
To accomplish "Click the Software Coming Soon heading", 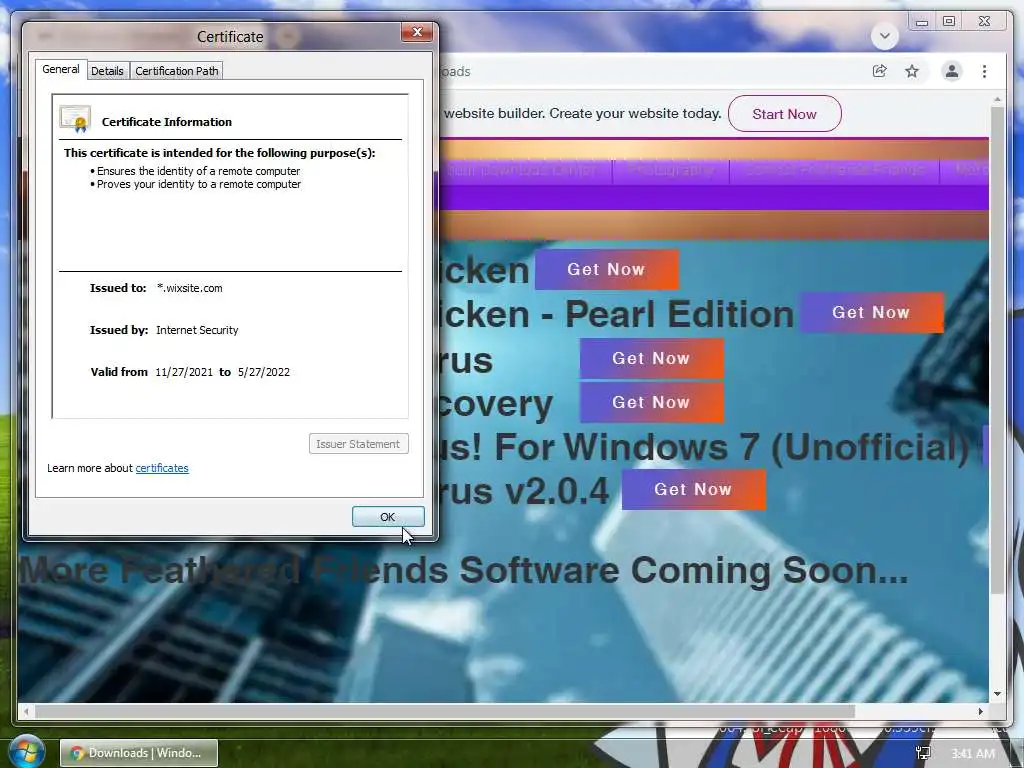I will point(464,570).
